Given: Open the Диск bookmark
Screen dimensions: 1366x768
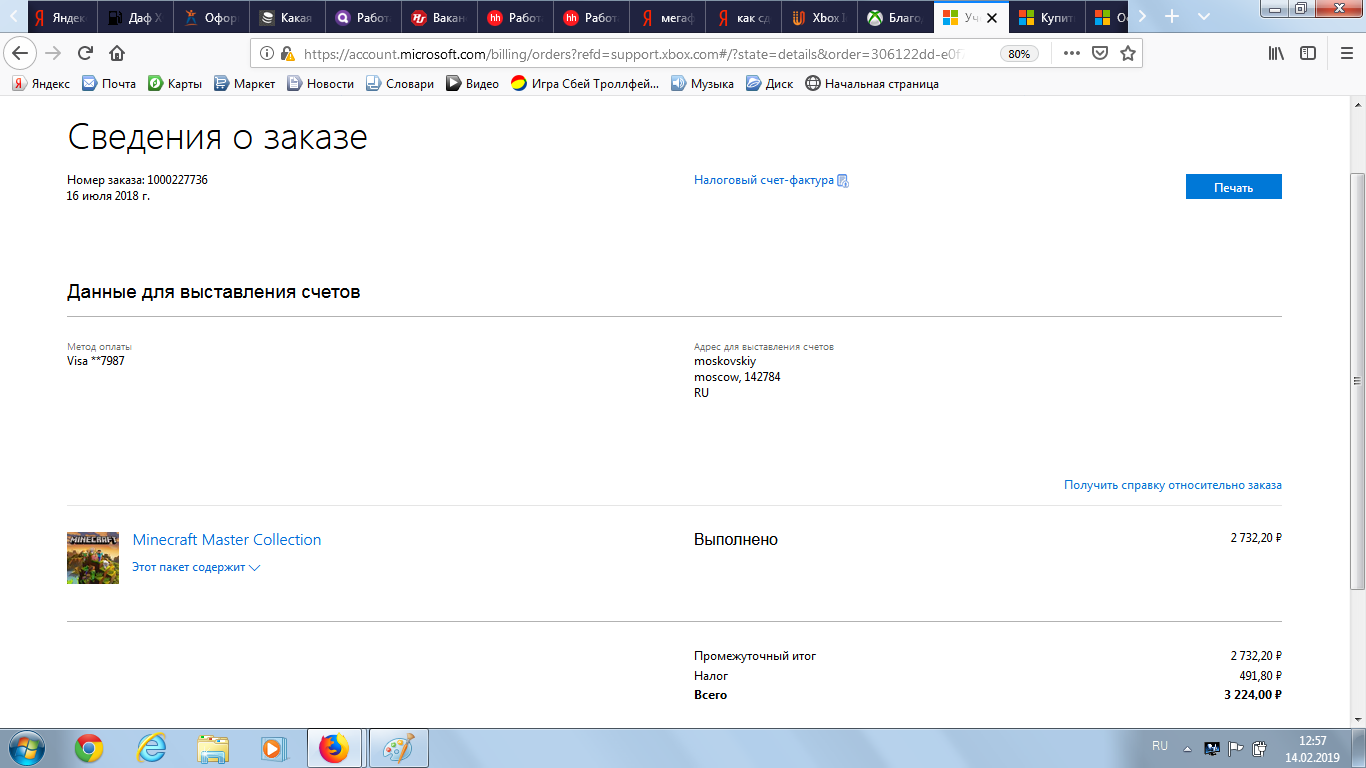Looking at the screenshot, I should tap(770, 84).
